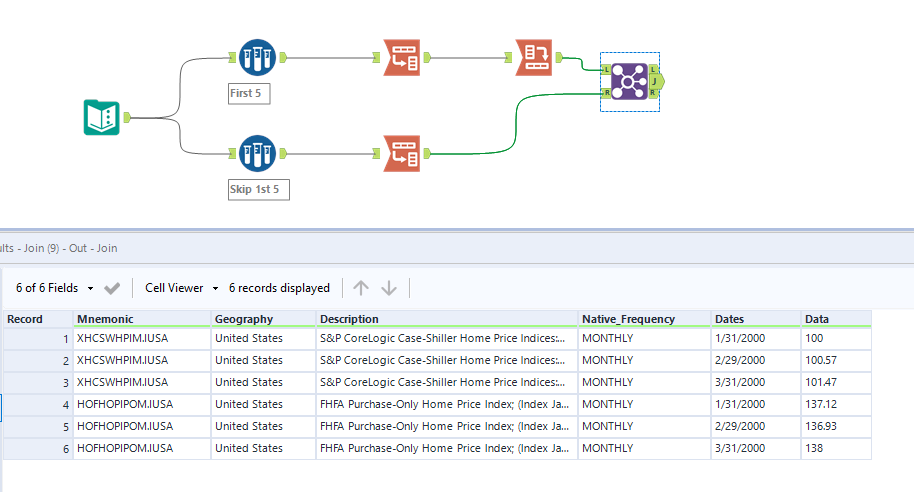Image resolution: width=914 pixels, height=492 pixels.
Task: Click the Mnemonic column header
Action: coord(141,319)
